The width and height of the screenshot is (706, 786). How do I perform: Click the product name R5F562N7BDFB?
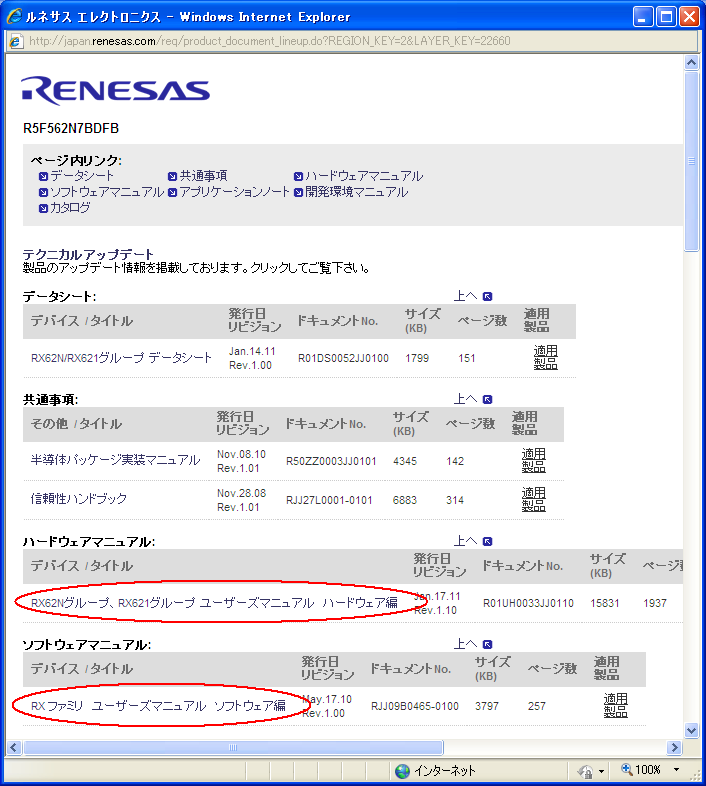[x=71, y=129]
